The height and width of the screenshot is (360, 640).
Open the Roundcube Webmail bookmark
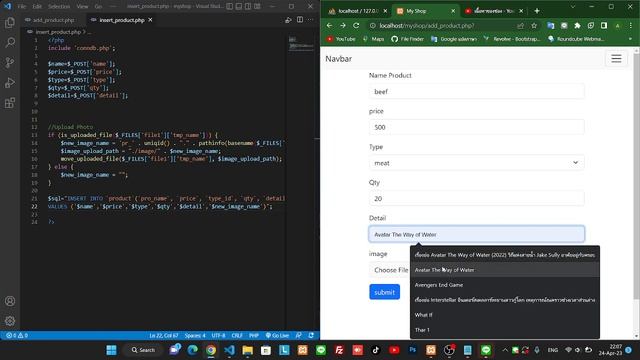(x=576, y=39)
